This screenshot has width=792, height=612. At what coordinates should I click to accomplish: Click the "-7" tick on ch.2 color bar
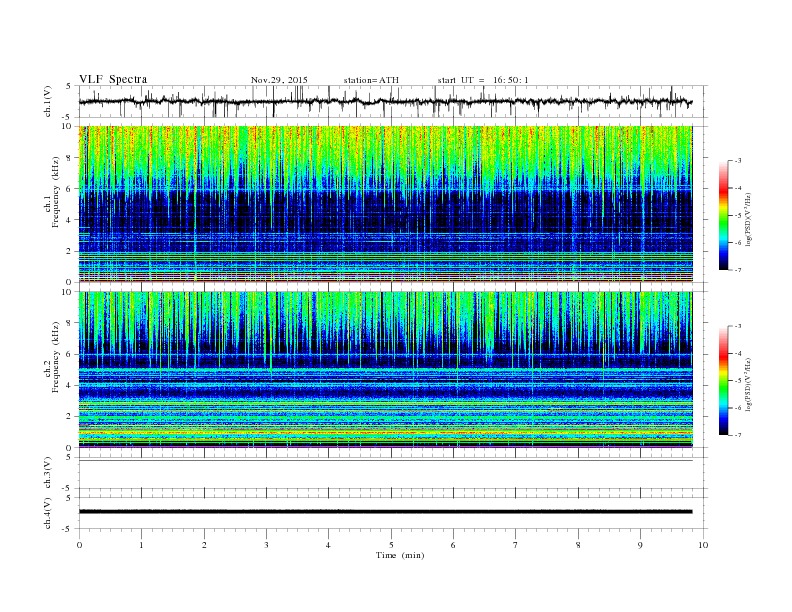click(738, 435)
